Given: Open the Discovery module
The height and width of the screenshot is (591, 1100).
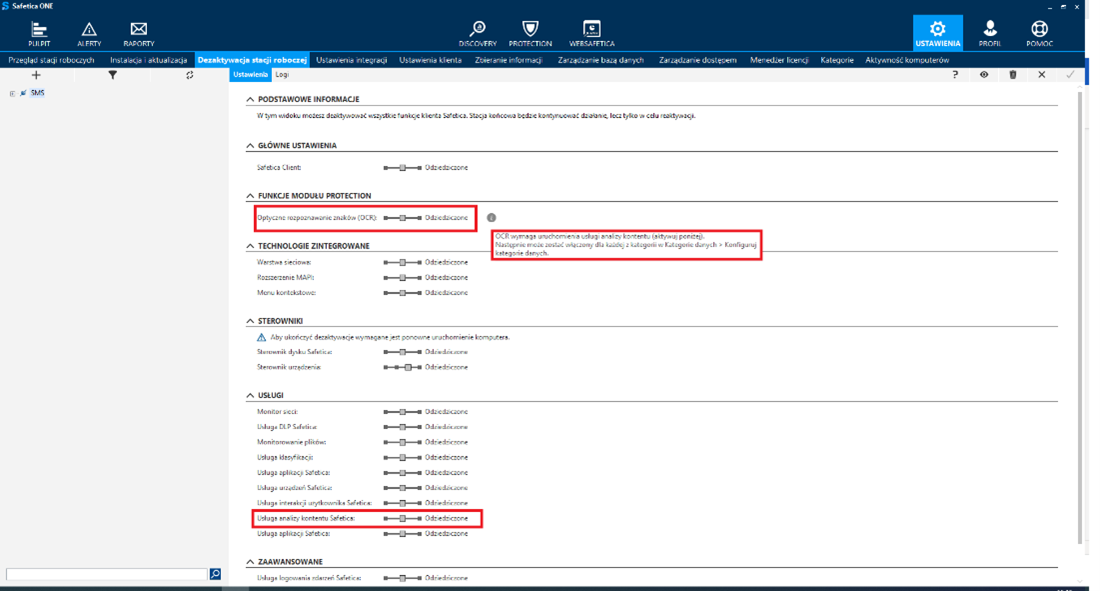Looking at the screenshot, I should coord(478,34).
